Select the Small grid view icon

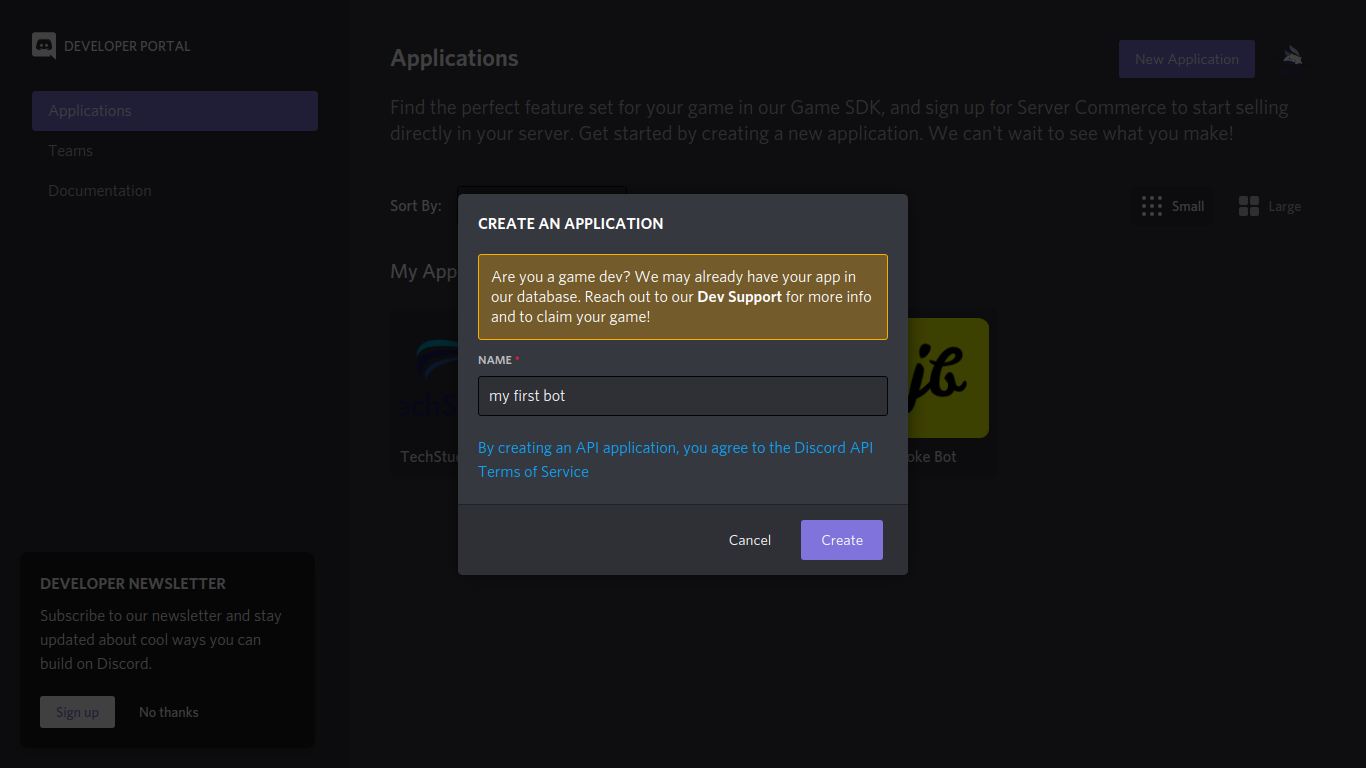(x=1152, y=206)
